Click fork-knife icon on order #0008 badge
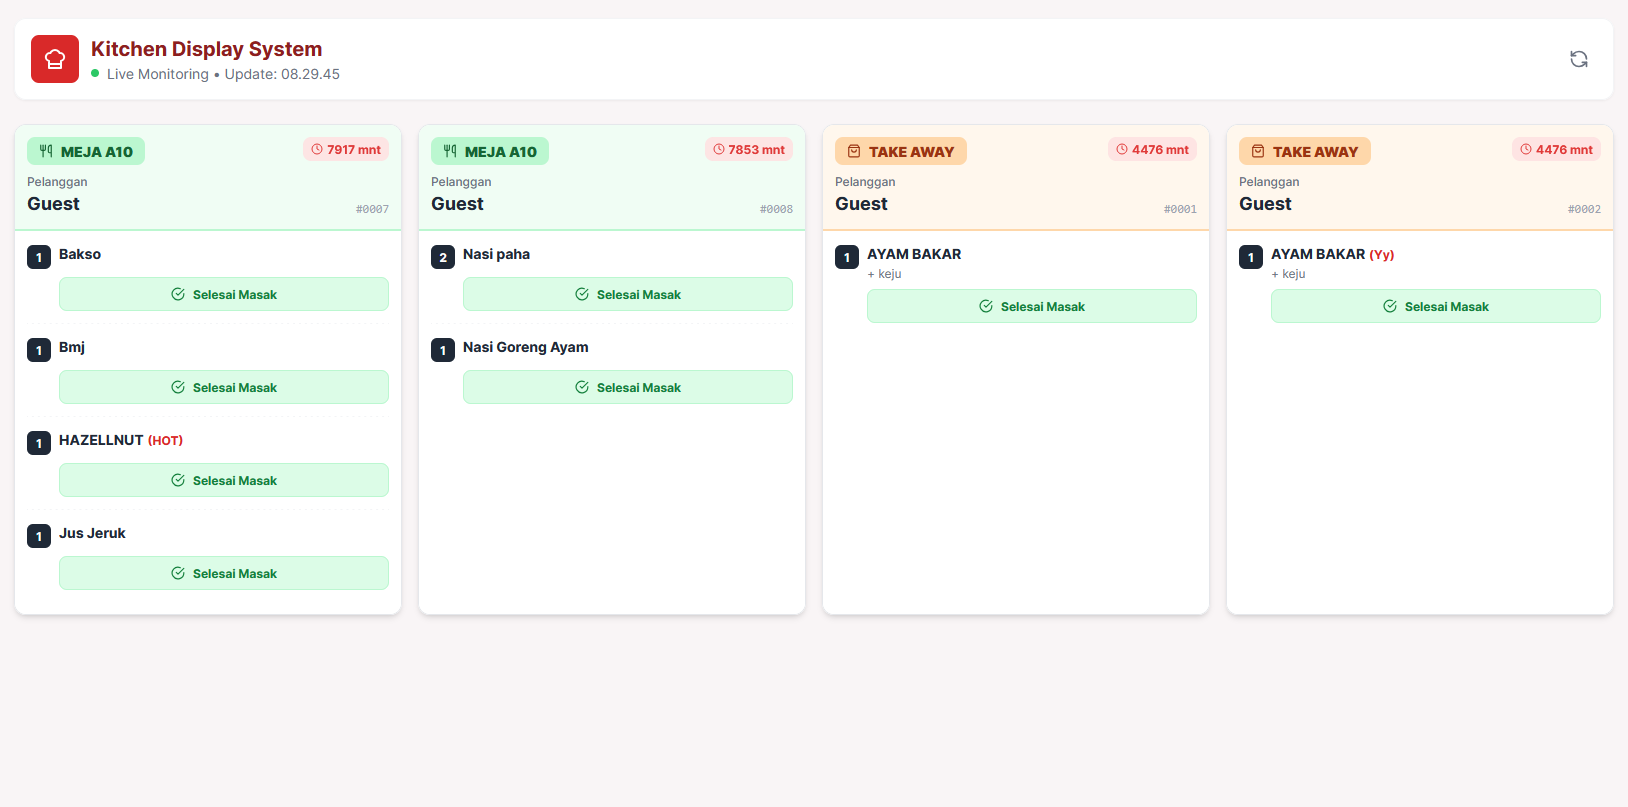Screen dimensions: 1628x807 [x=450, y=151]
